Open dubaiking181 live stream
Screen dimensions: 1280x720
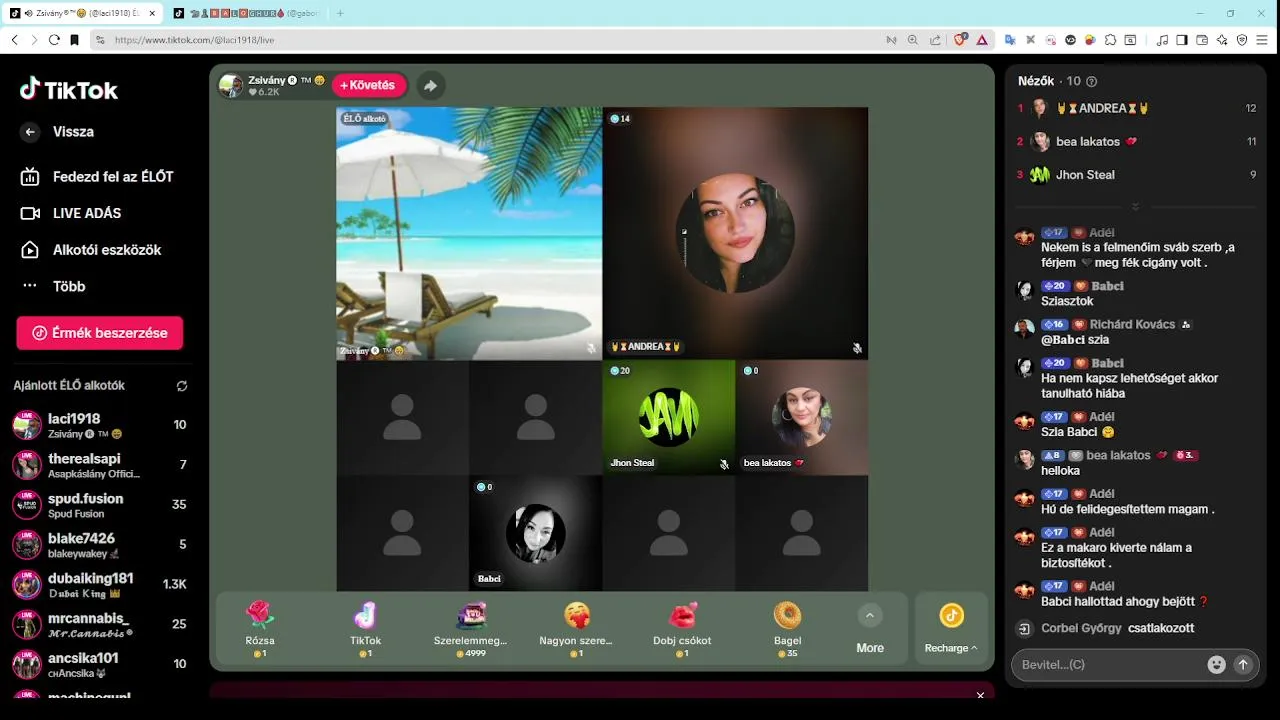pyautogui.click(x=100, y=585)
